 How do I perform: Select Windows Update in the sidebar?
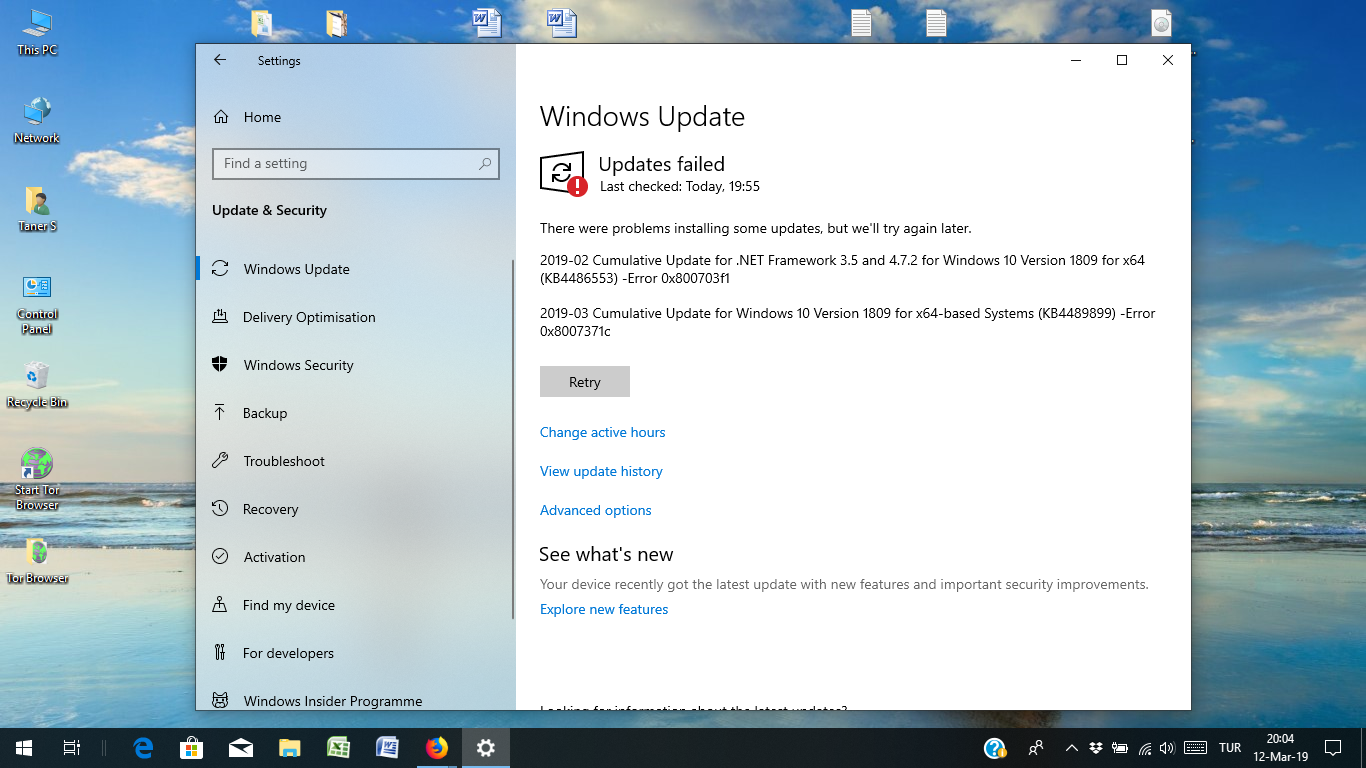[355, 269]
